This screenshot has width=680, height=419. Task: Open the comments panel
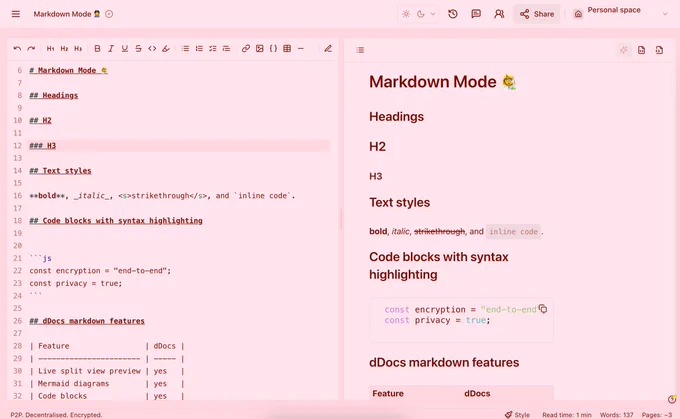(476, 14)
